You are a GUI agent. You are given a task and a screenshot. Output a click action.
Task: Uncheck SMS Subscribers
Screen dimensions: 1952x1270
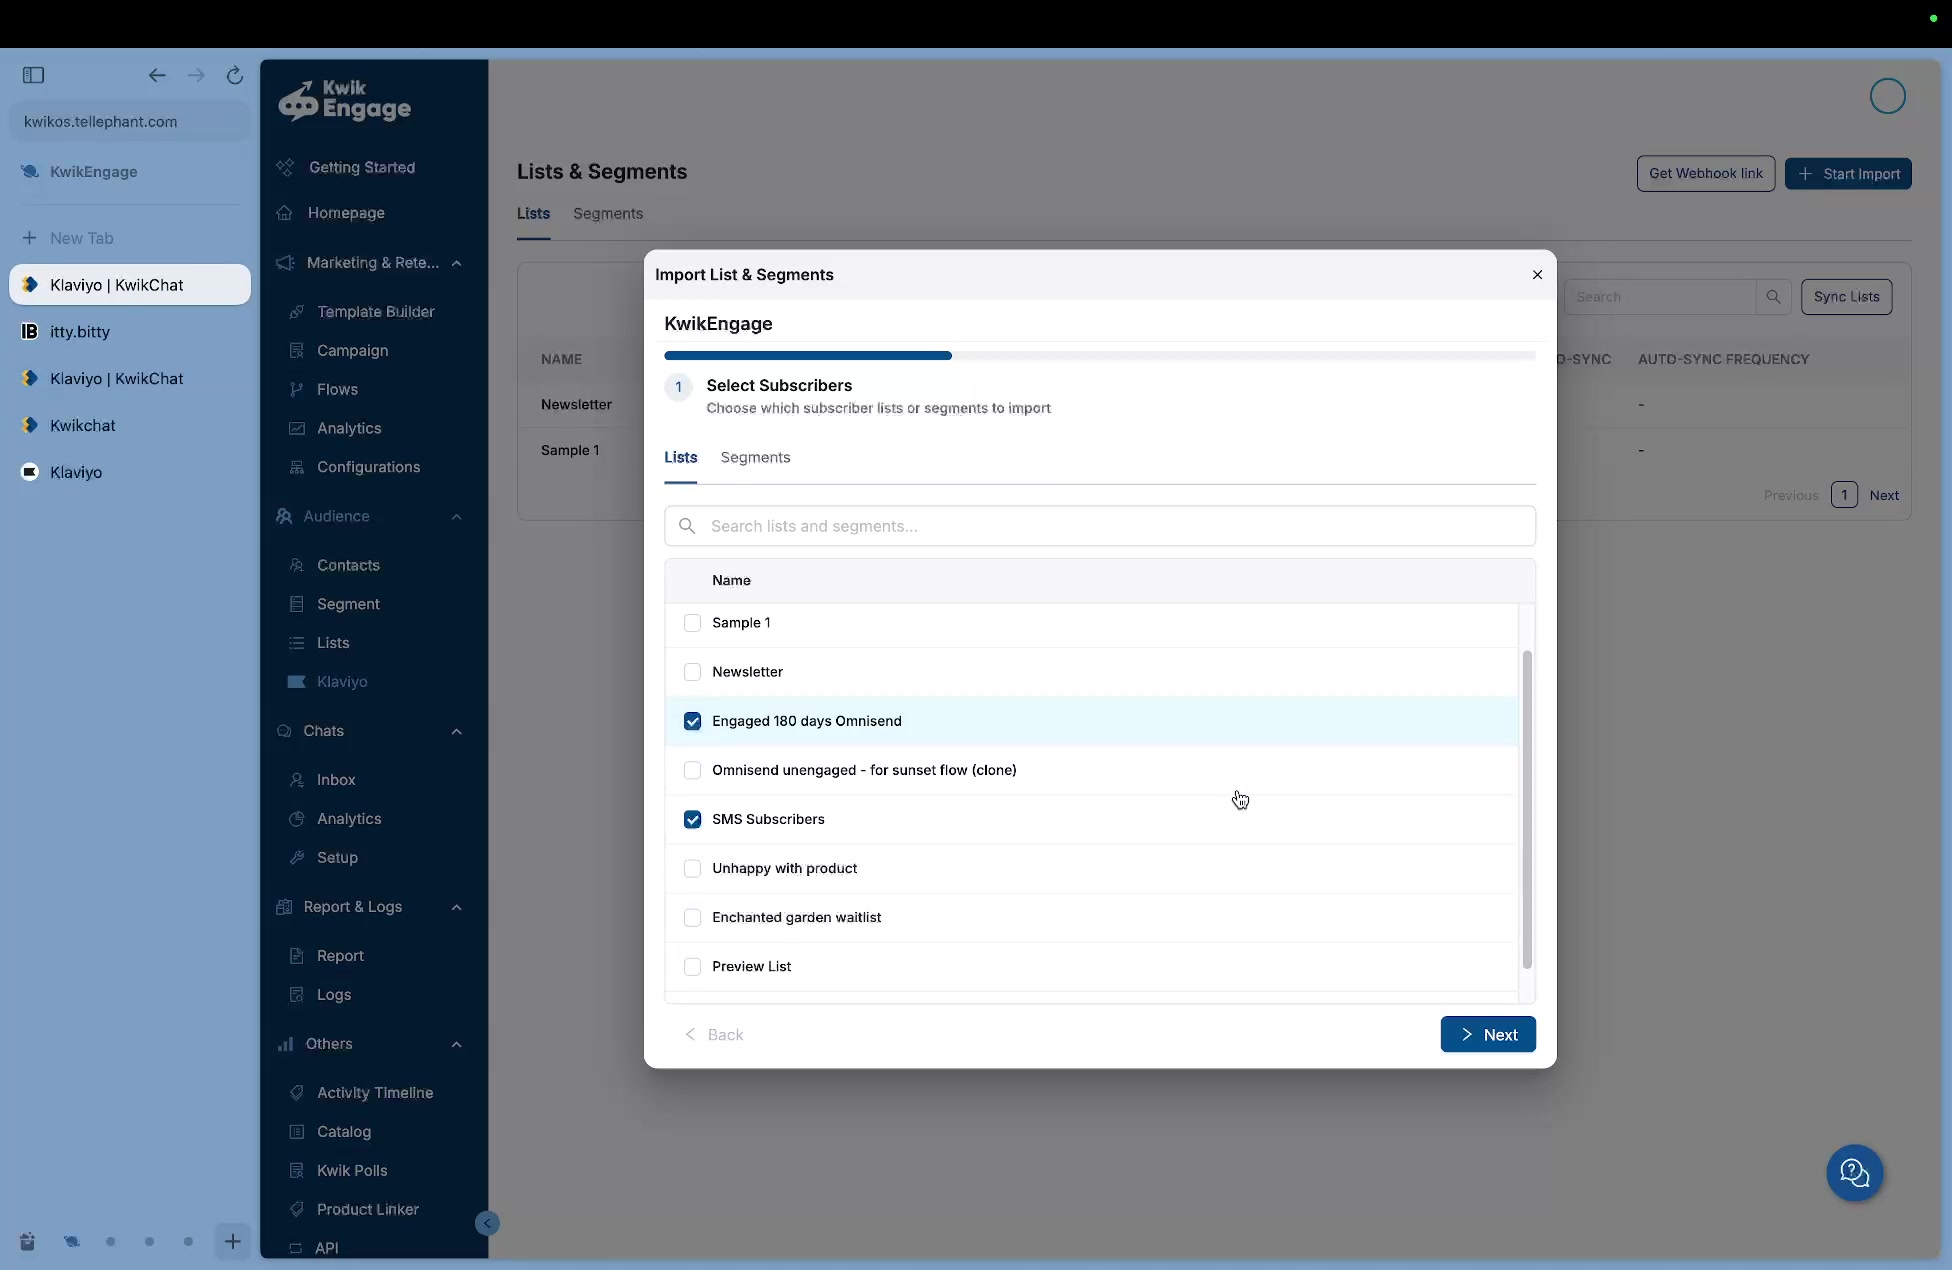click(692, 819)
